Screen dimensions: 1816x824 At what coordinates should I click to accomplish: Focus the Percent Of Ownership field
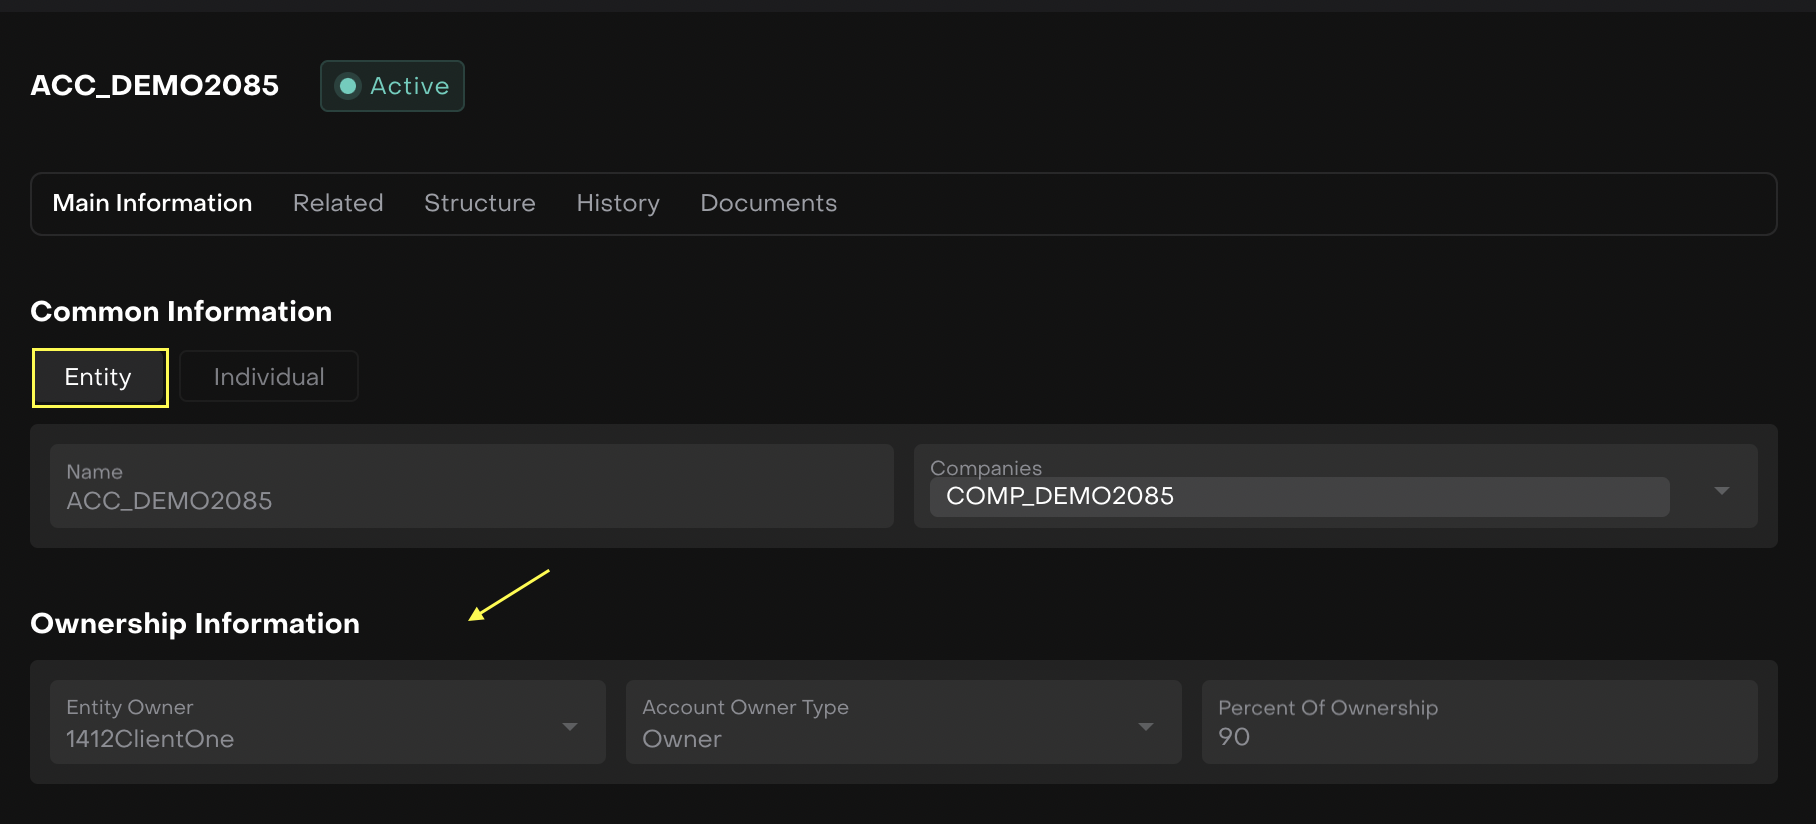1478,723
